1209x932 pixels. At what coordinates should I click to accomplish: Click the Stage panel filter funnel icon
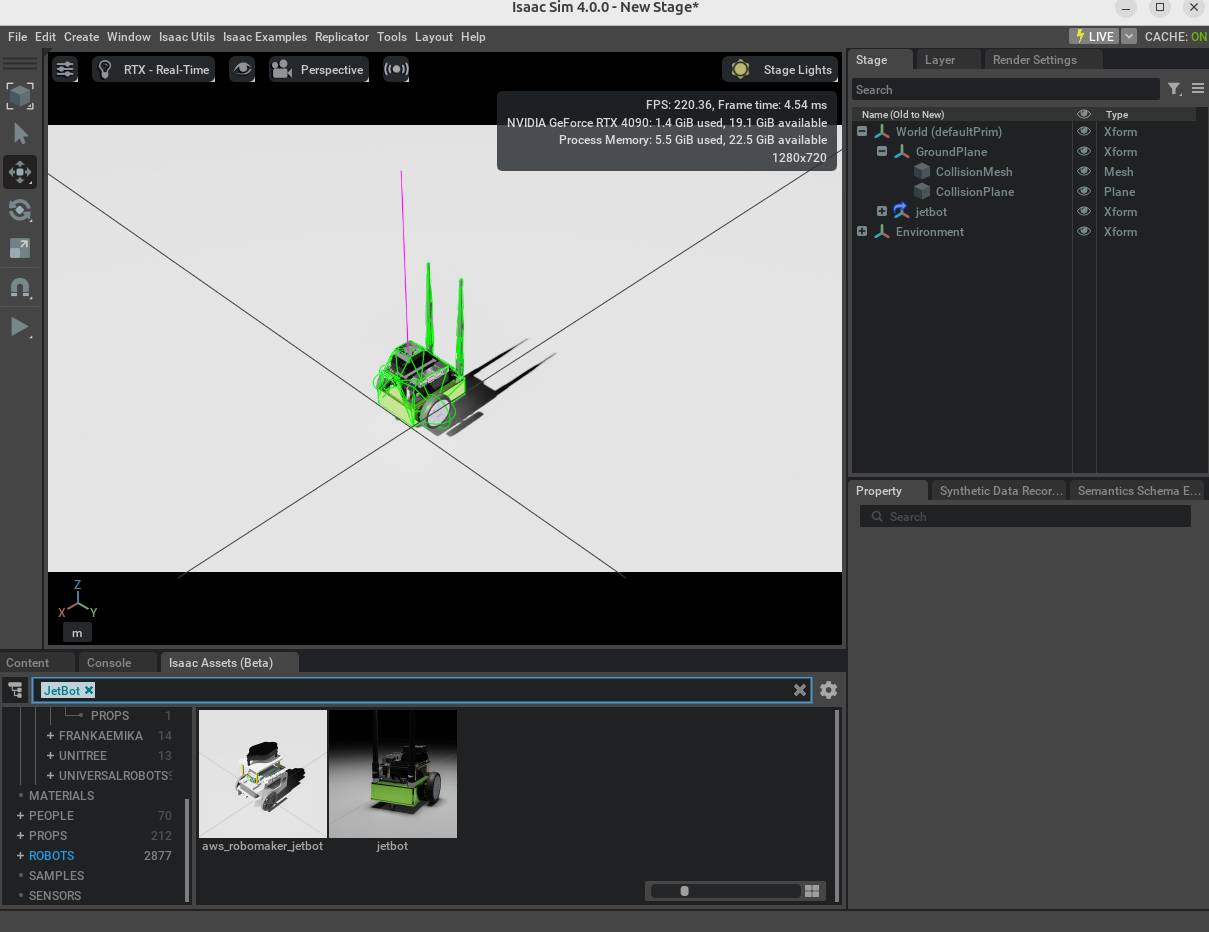[x=1175, y=89]
